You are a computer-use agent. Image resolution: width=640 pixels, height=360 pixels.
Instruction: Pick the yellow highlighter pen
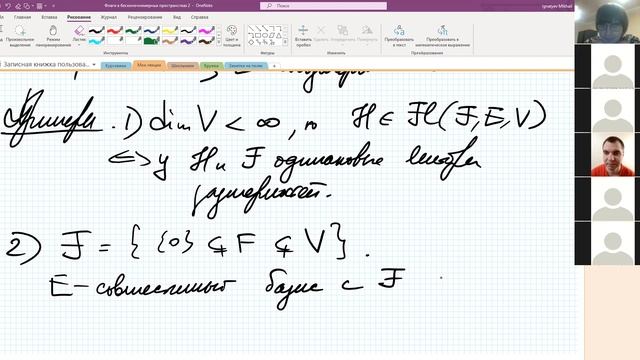(170, 31)
